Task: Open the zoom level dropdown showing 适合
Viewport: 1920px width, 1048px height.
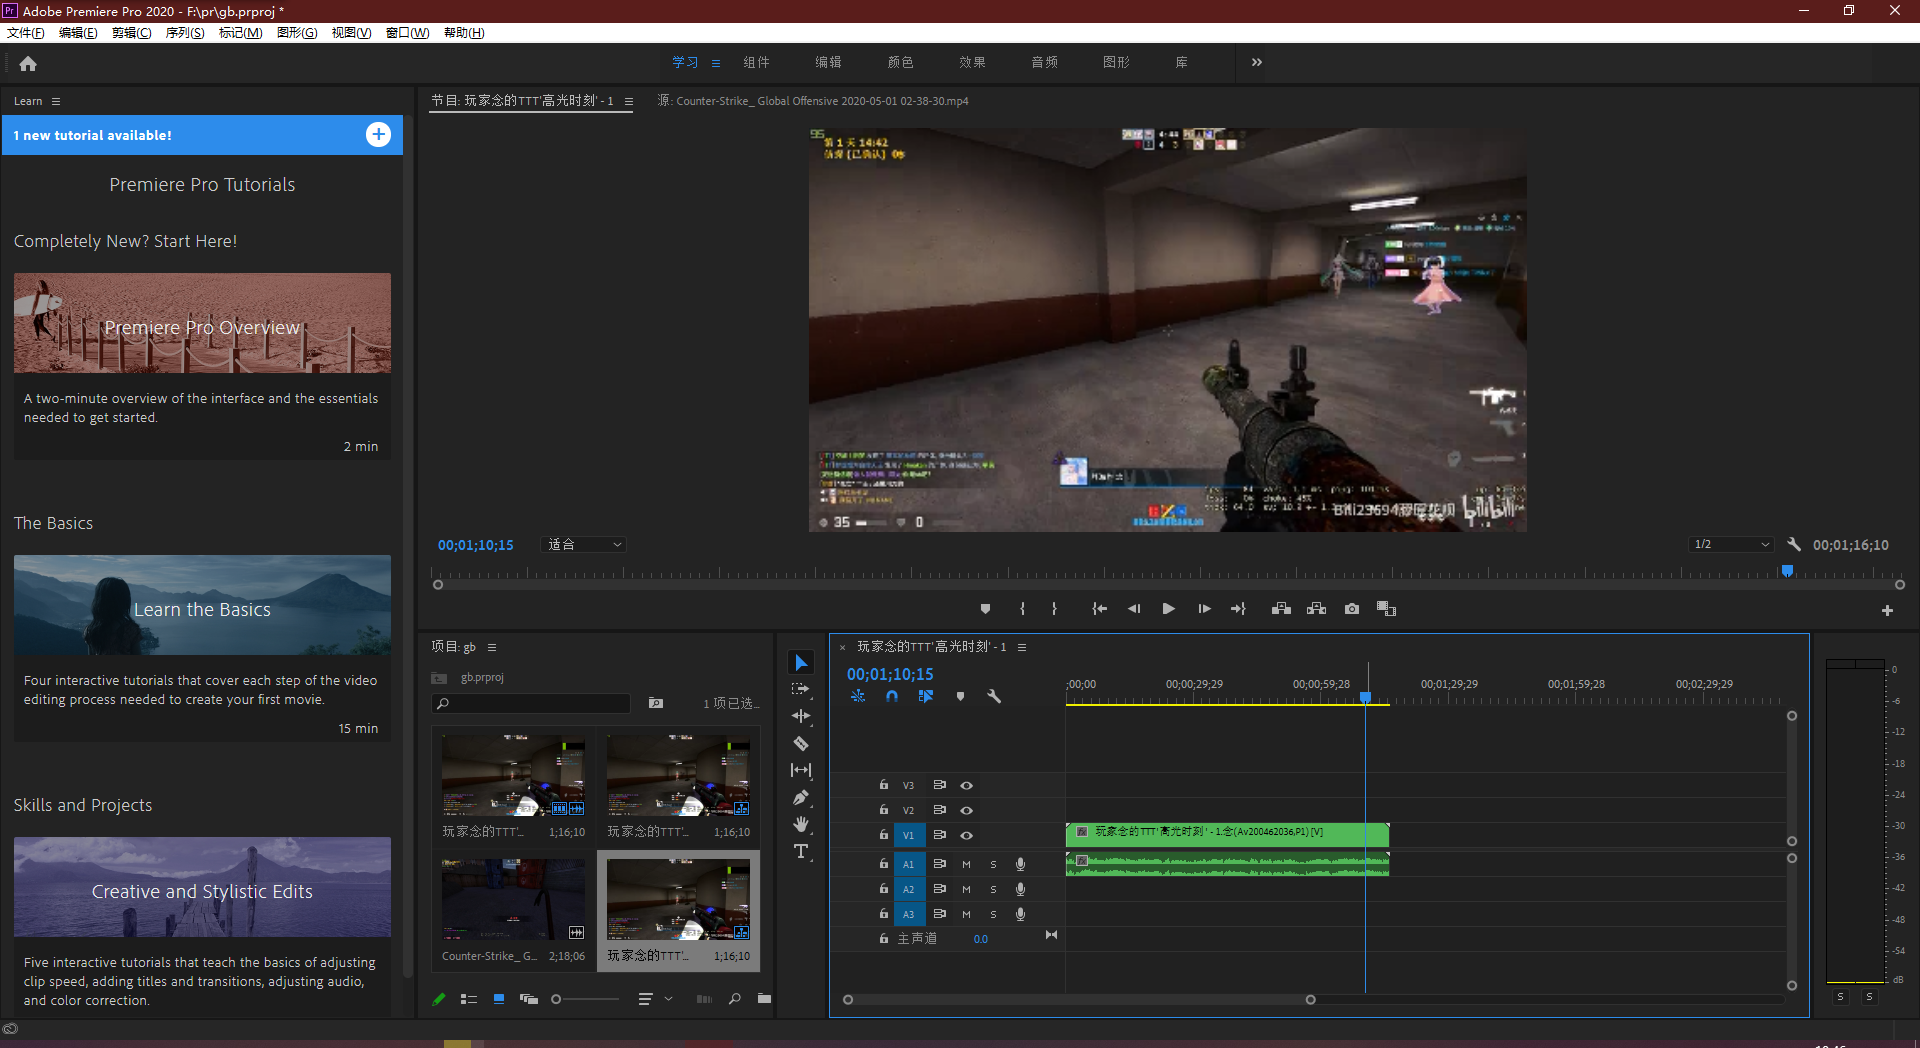Action: (x=585, y=545)
